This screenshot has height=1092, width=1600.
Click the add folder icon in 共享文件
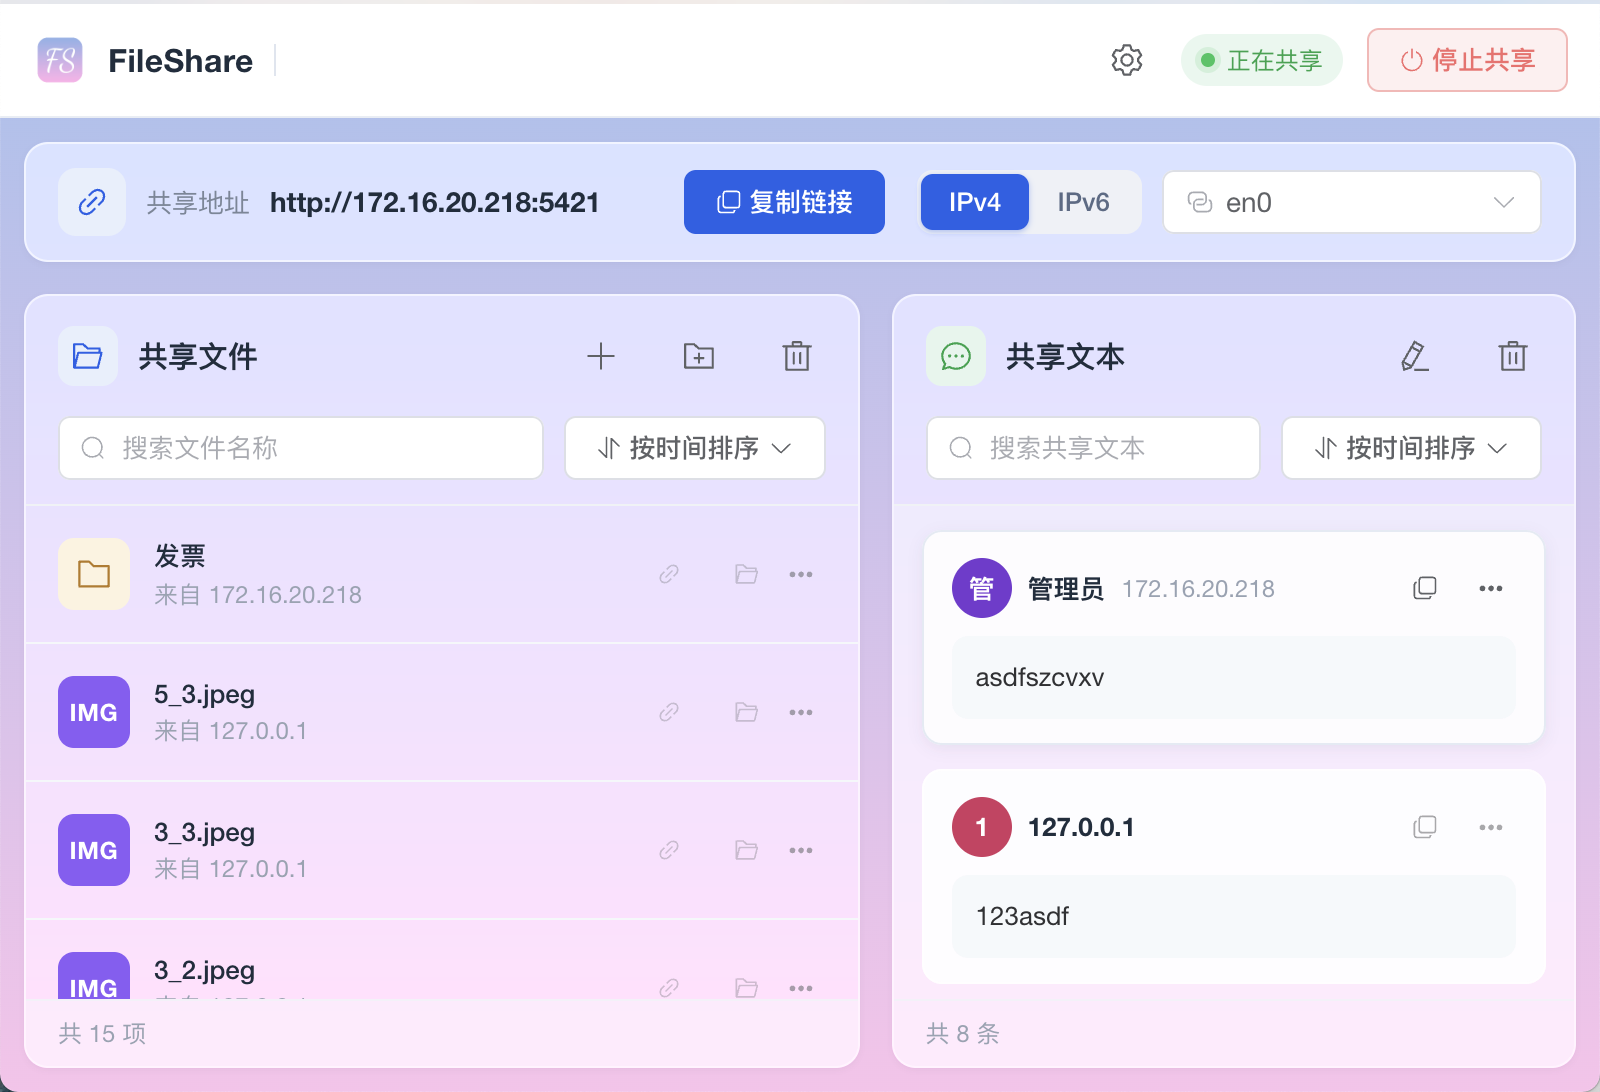coord(699,356)
